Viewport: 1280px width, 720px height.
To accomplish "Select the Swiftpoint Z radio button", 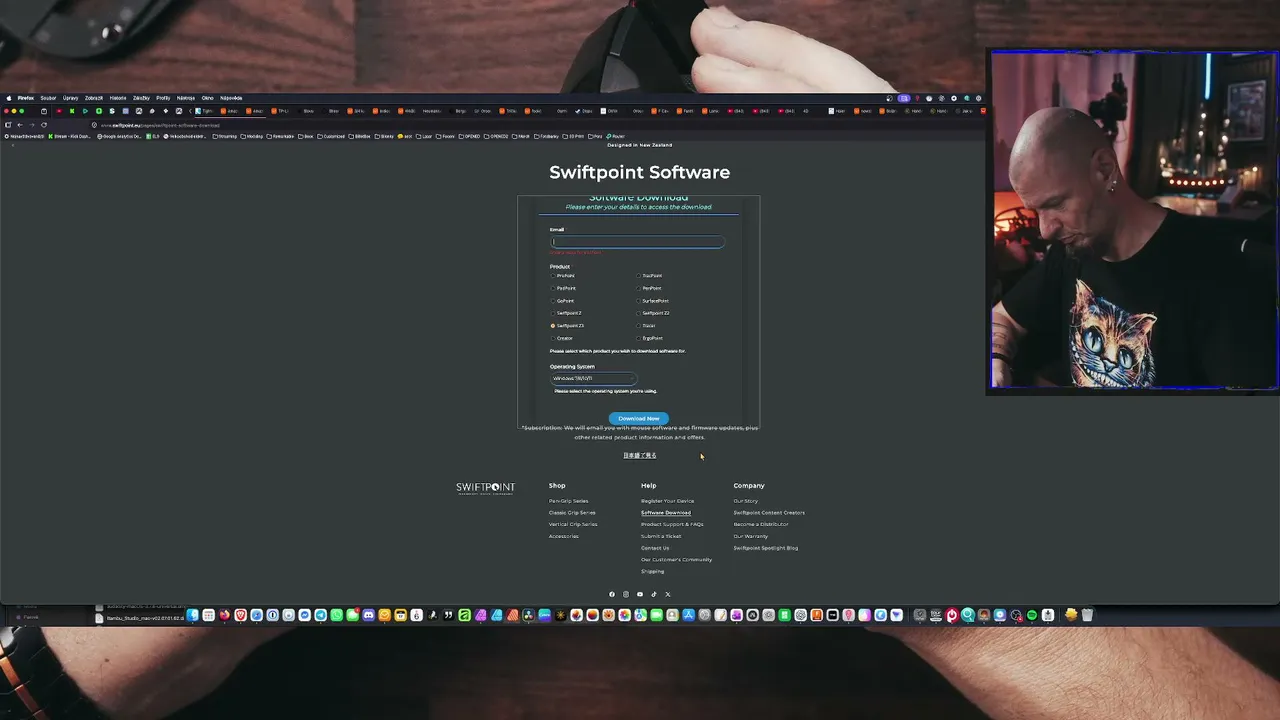I will tap(553, 313).
